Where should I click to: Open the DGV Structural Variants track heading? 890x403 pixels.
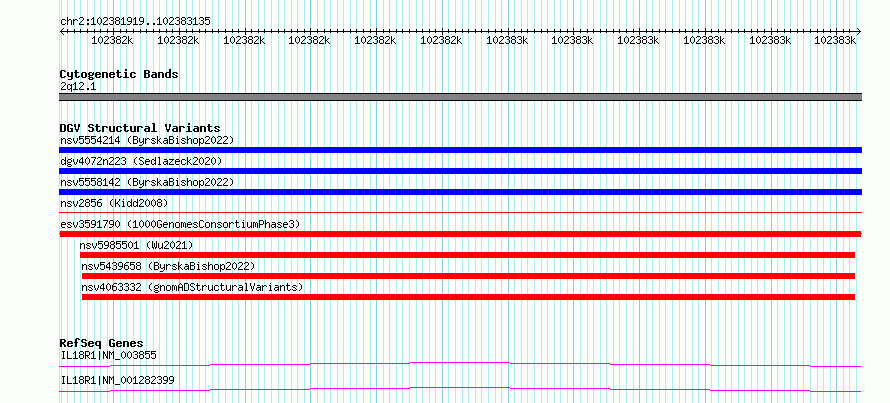coord(140,128)
